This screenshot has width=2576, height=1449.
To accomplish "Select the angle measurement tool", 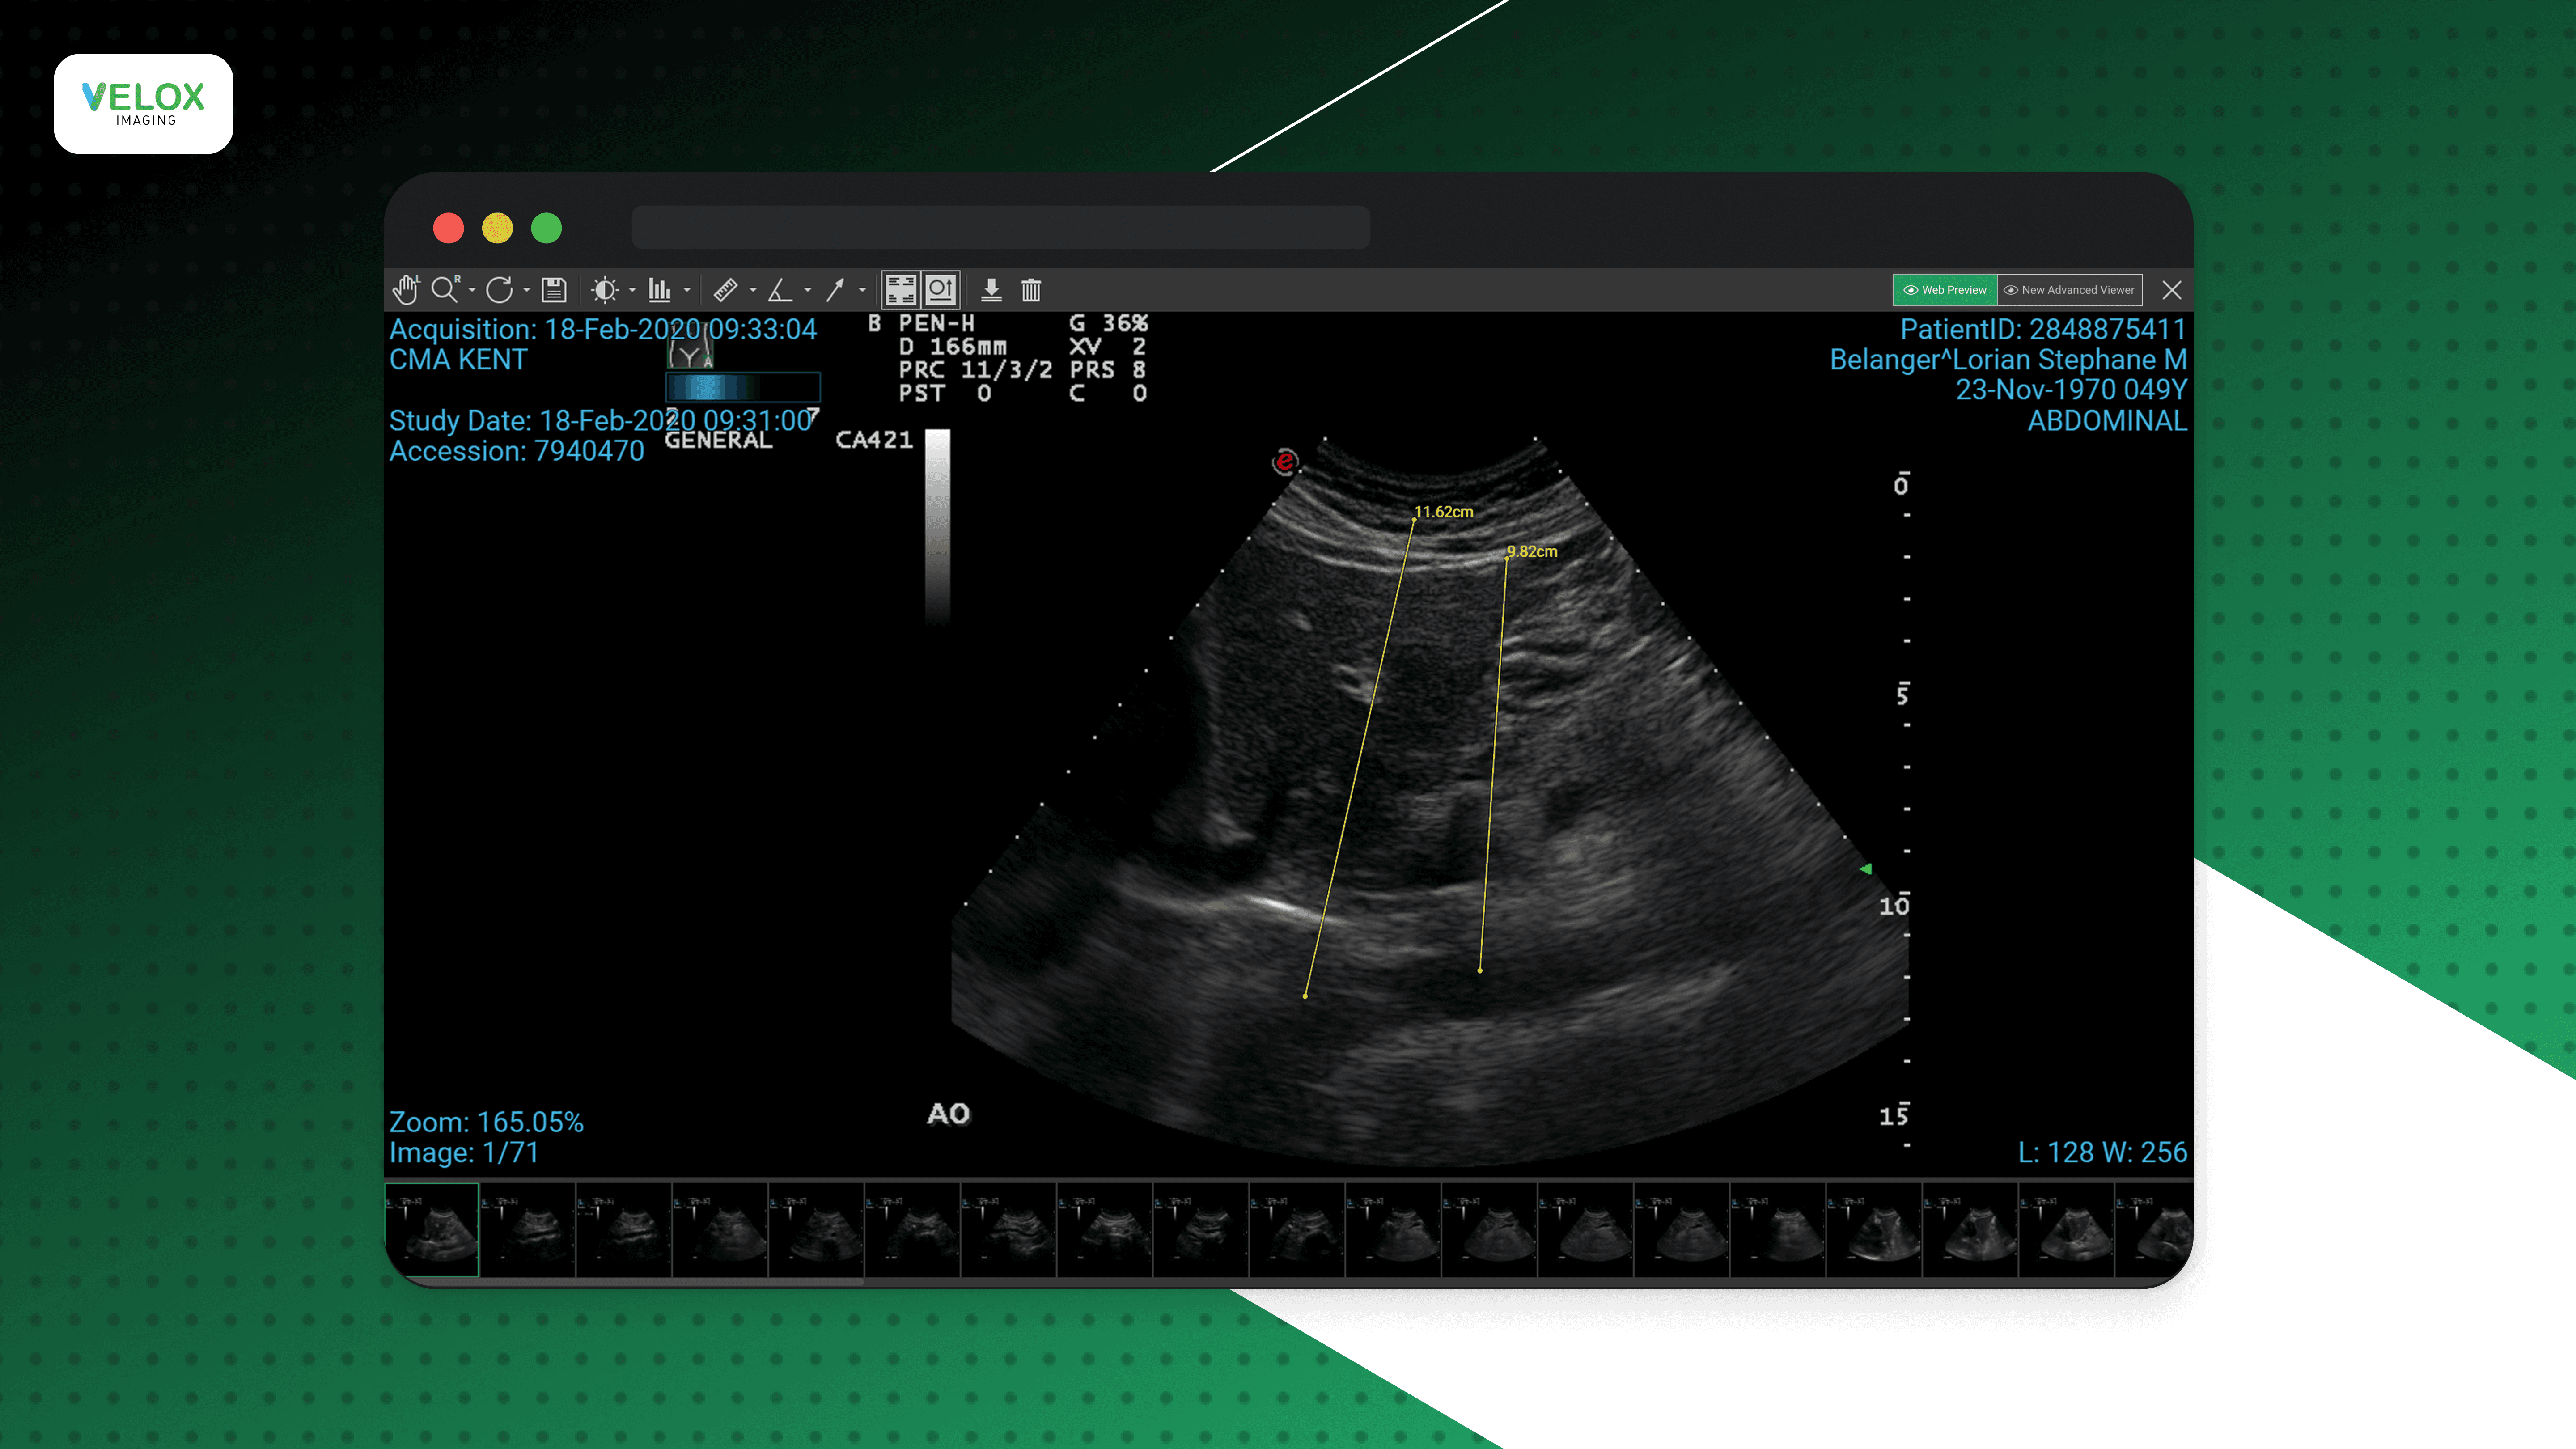I will tap(780, 290).
